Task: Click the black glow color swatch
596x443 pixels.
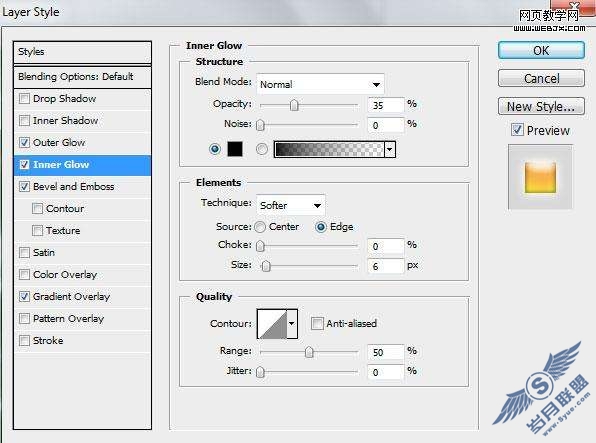Action: (235, 149)
